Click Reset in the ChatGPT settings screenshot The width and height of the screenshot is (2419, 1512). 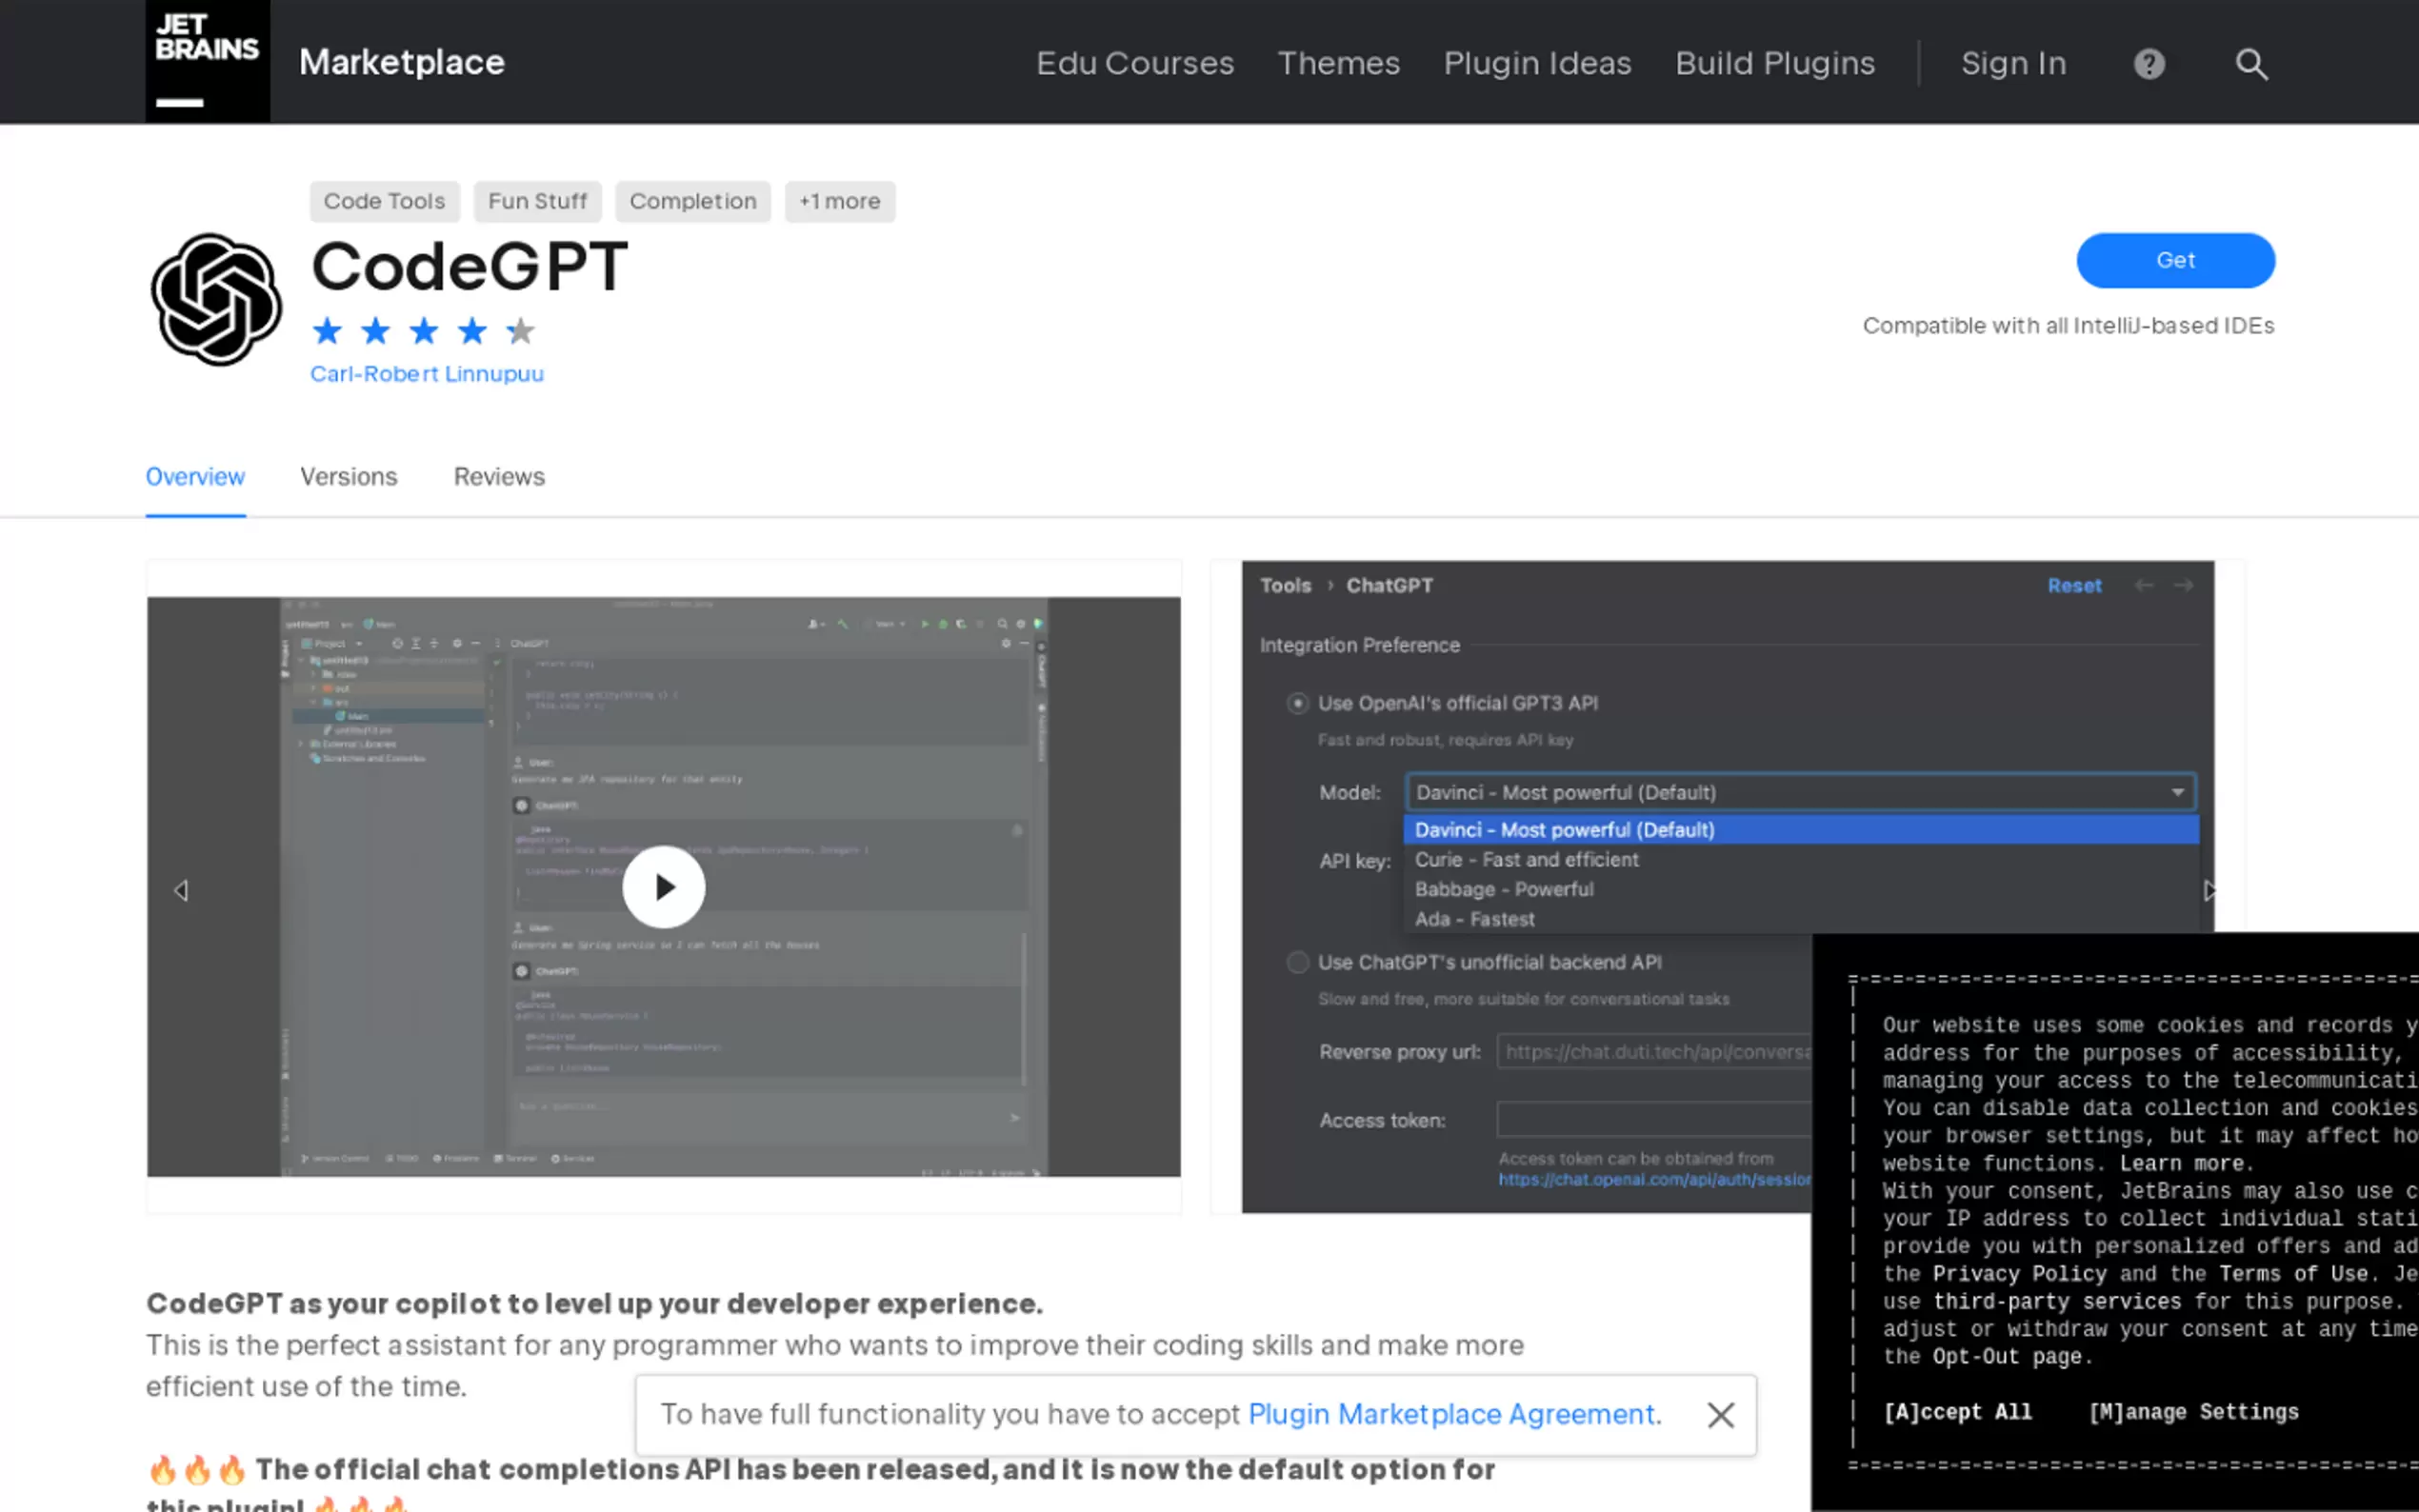tap(2074, 586)
